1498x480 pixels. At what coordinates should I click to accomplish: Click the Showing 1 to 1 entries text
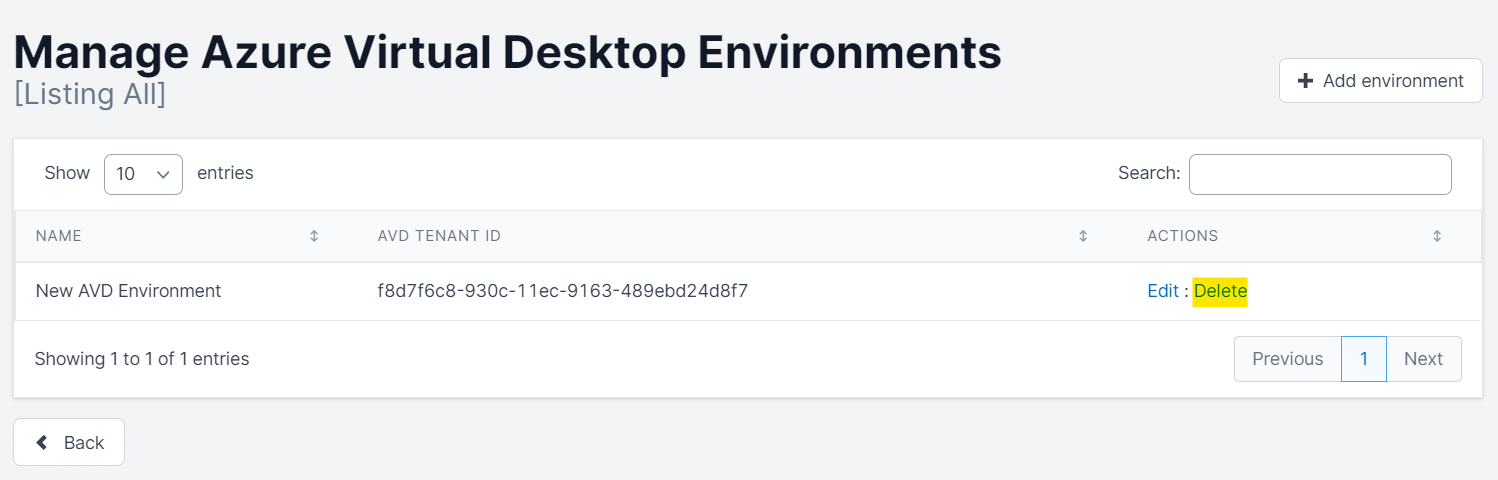tap(142, 358)
